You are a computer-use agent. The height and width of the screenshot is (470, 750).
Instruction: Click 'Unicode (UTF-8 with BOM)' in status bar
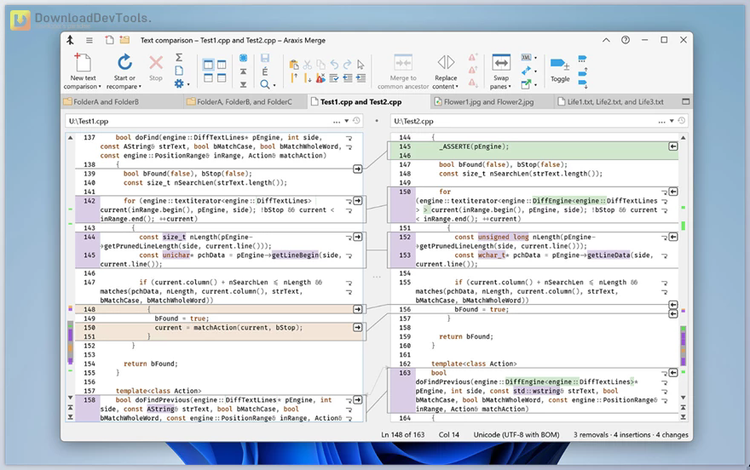click(x=516, y=435)
